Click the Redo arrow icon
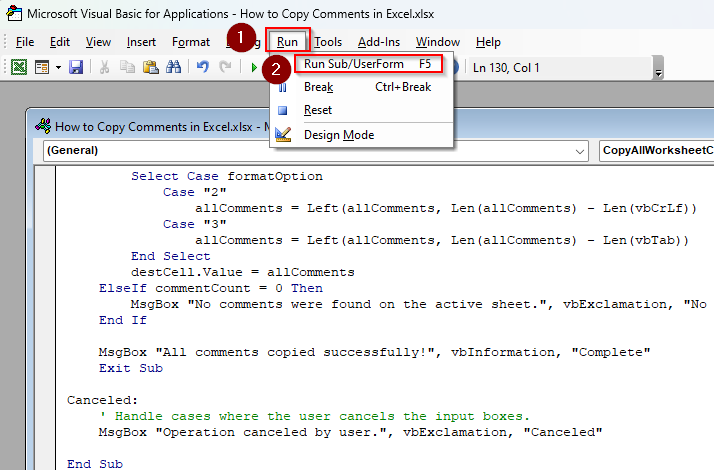The width and height of the screenshot is (714, 470). [225, 67]
